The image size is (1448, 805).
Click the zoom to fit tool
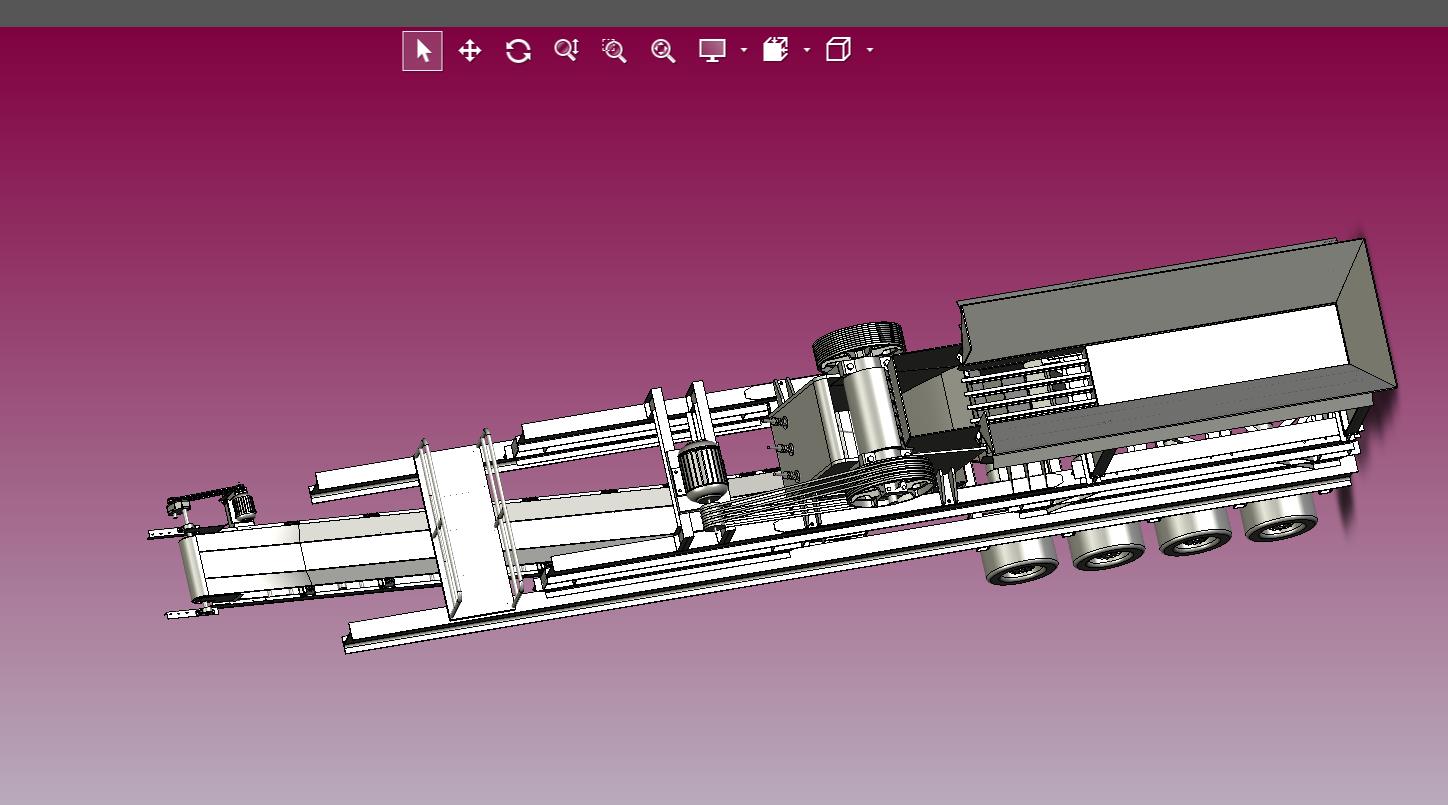pyautogui.click(x=663, y=51)
